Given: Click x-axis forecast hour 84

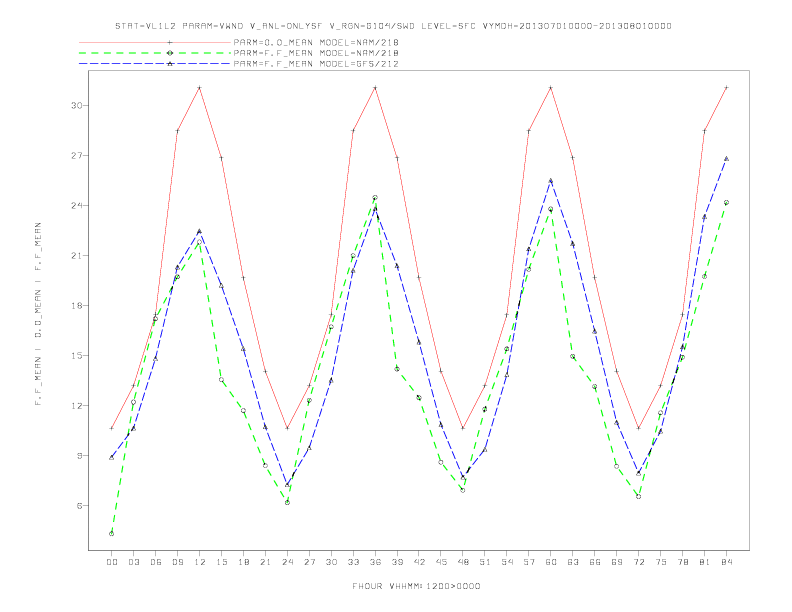Looking at the screenshot, I should pyautogui.click(x=726, y=562).
